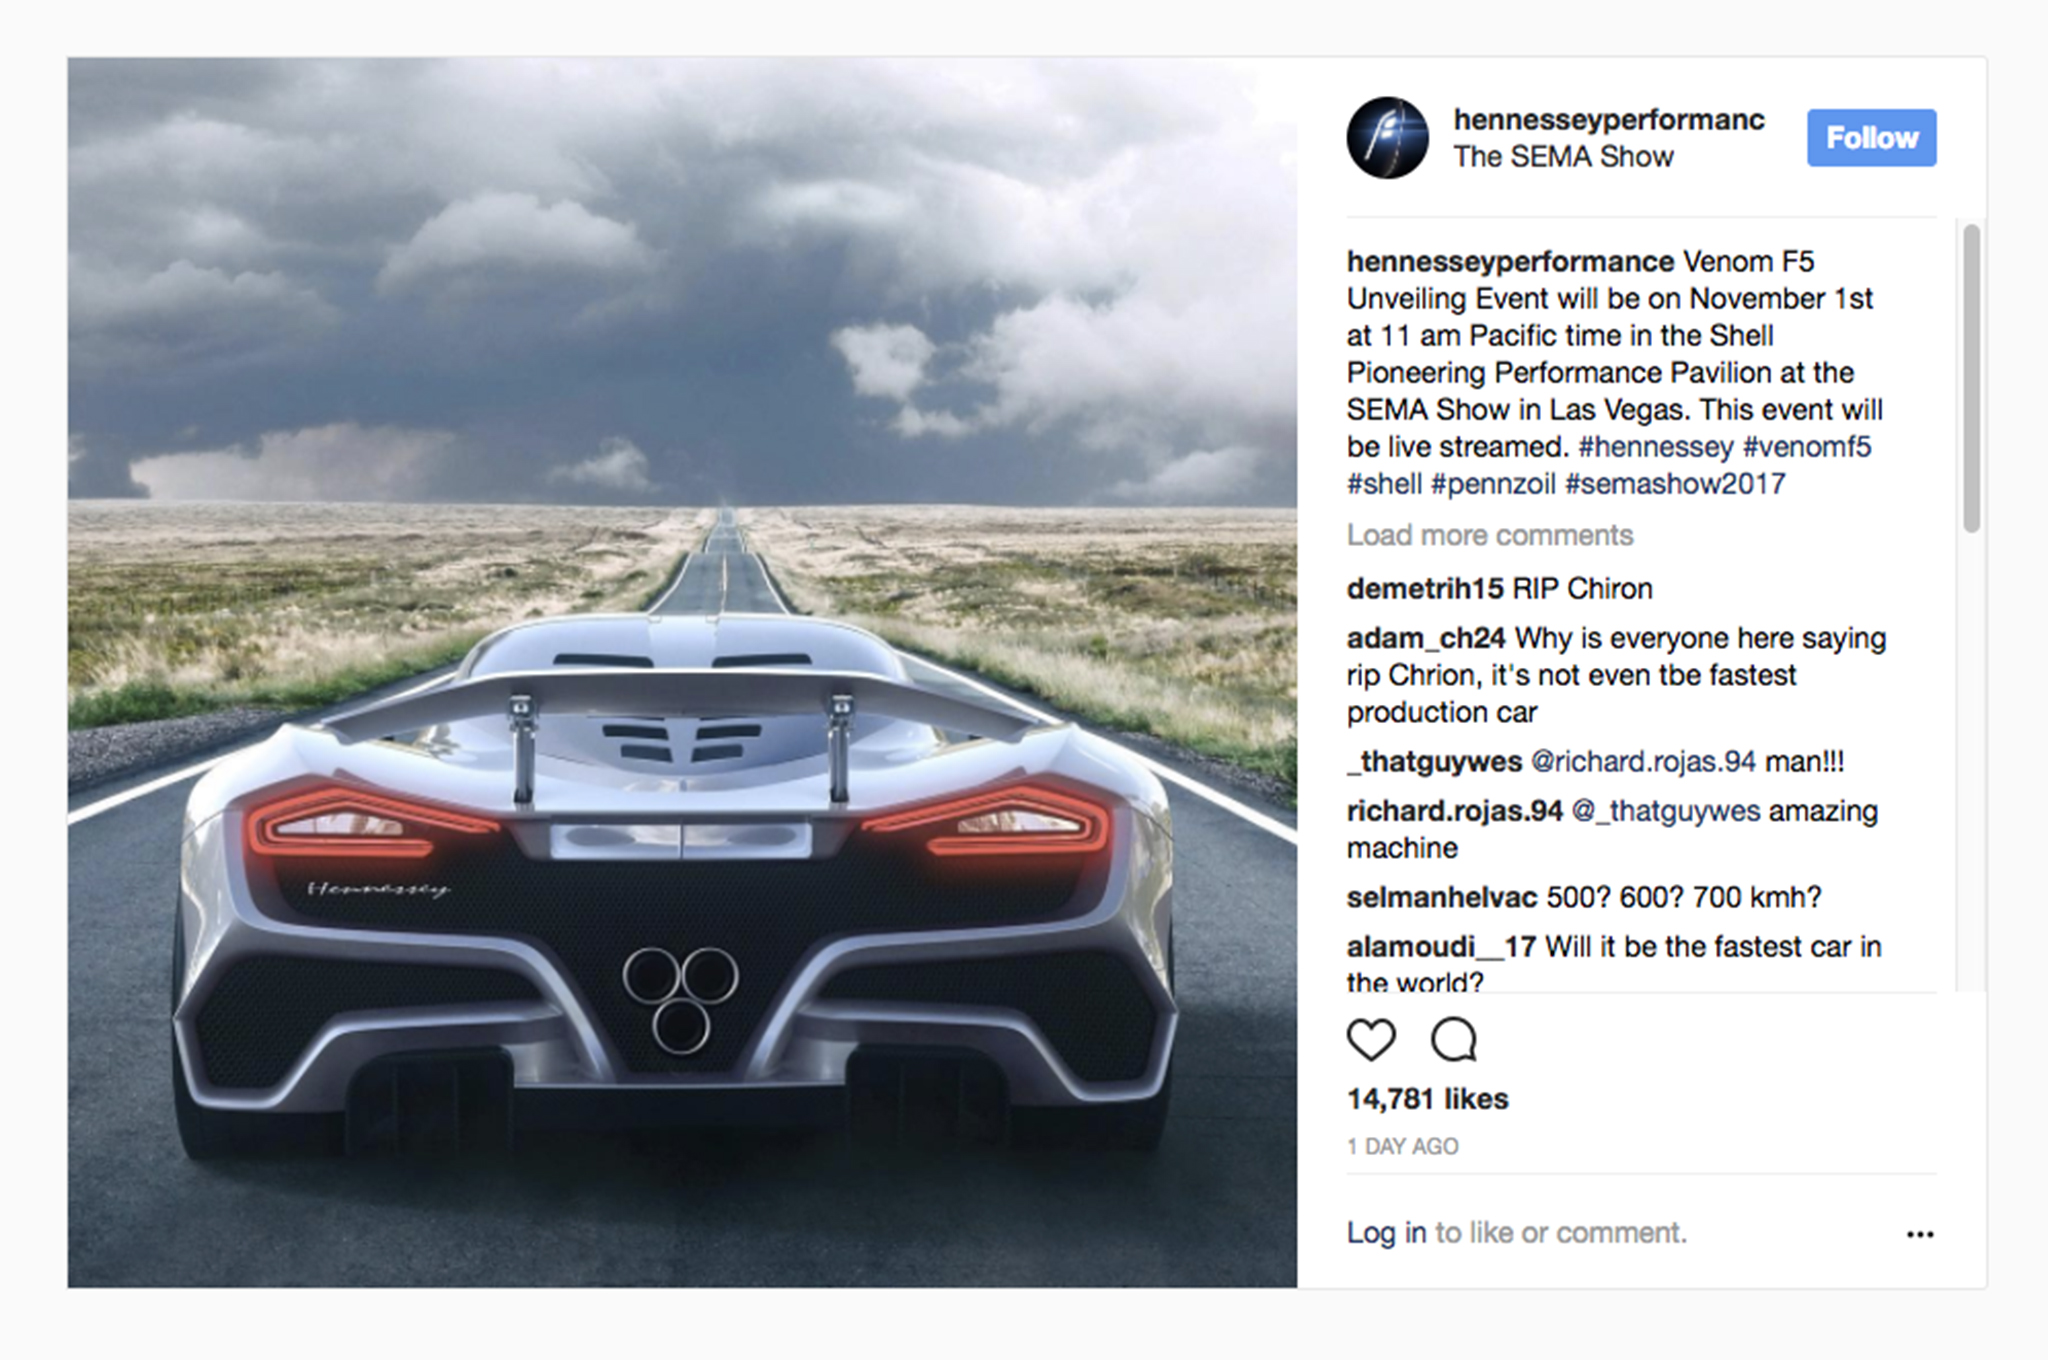Image resolution: width=2048 pixels, height=1360 pixels.
Task: Open the three-dot more options menu
Action: 1920,1234
